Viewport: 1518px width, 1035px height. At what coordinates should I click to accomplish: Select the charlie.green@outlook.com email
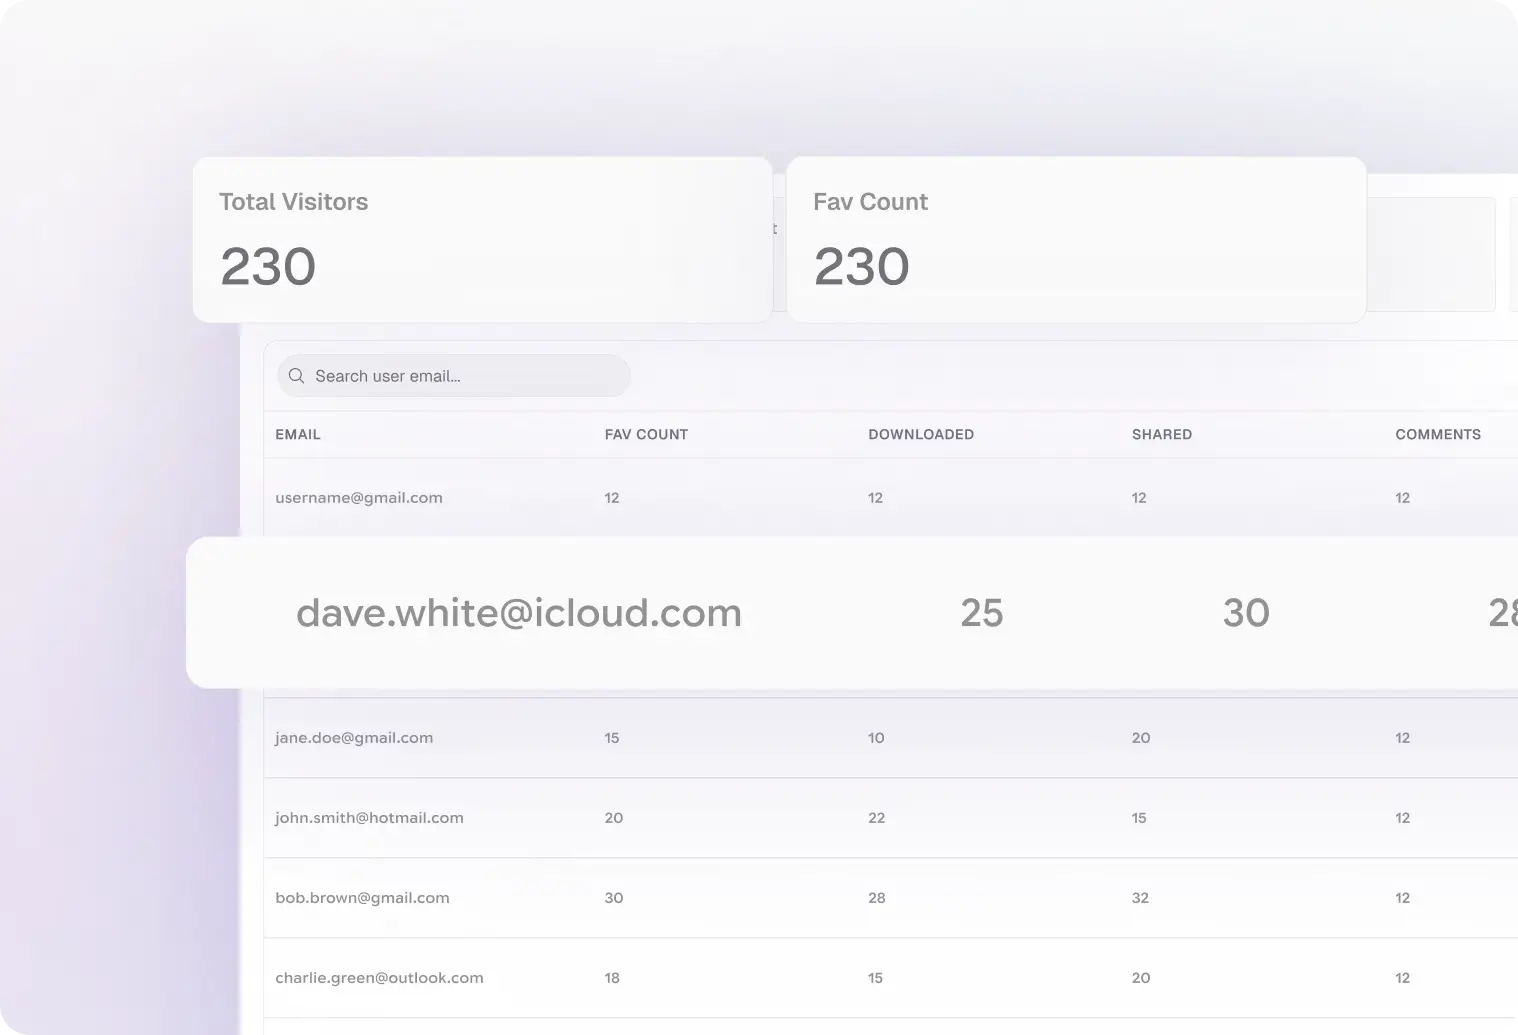[379, 978]
